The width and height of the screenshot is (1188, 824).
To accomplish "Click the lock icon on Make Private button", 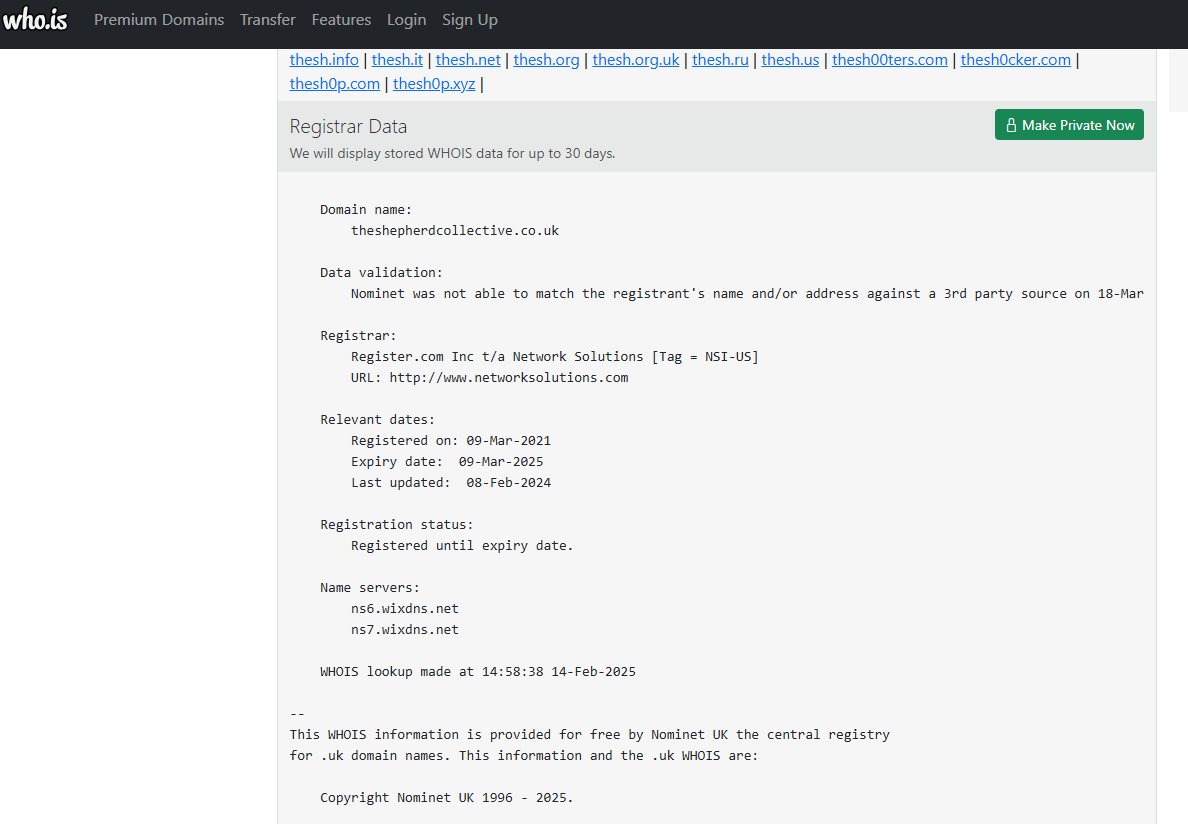I will (x=1011, y=125).
